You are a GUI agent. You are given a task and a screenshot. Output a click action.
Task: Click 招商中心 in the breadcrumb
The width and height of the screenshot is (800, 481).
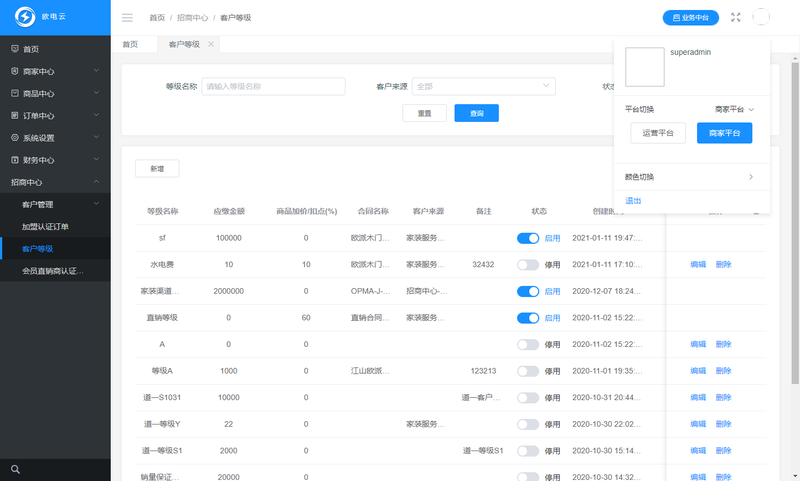pyautogui.click(x=192, y=18)
